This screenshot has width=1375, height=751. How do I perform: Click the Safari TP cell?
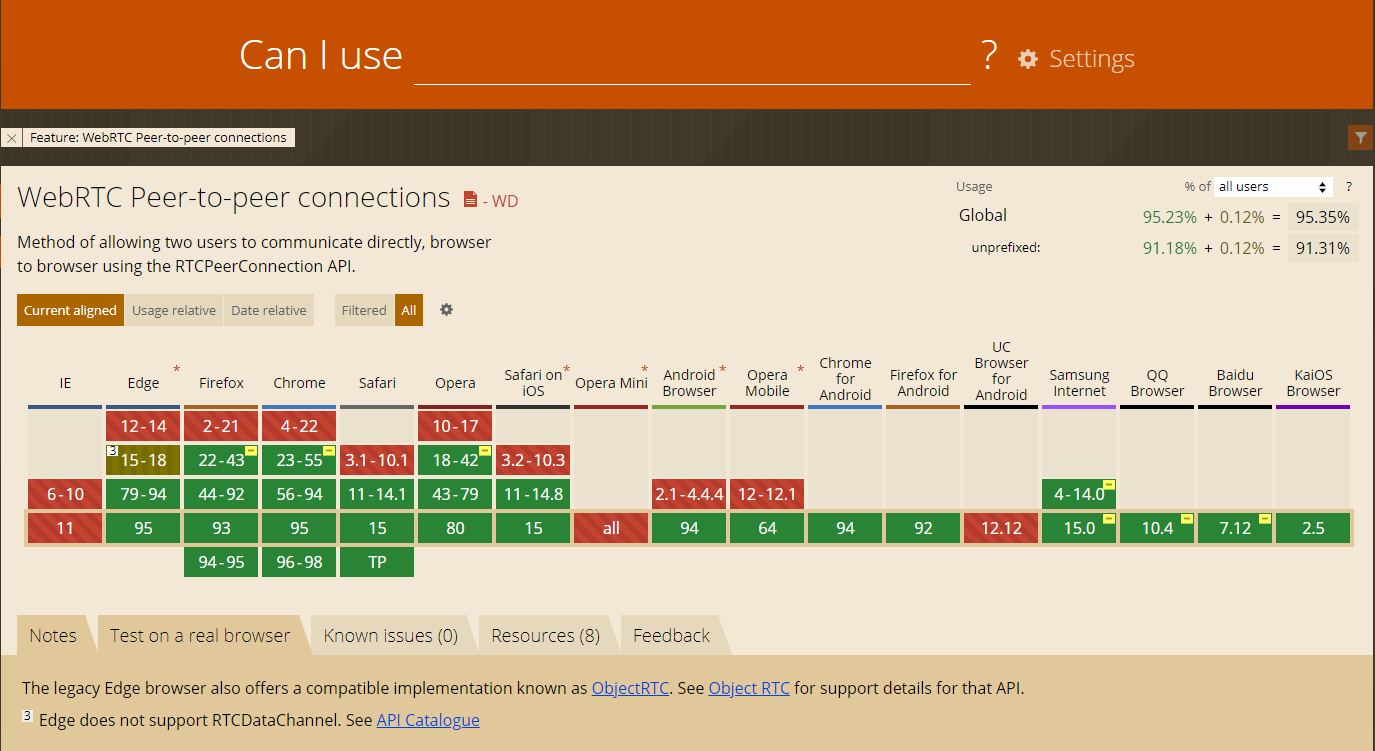point(377,562)
